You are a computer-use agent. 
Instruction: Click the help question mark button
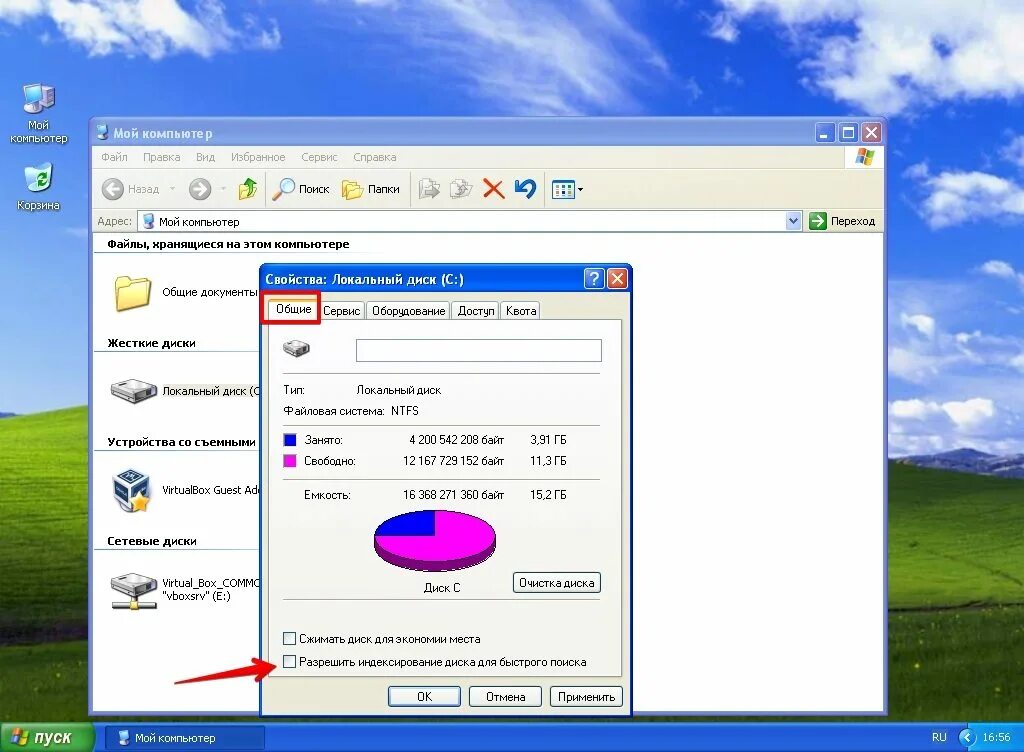coord(594,279)
